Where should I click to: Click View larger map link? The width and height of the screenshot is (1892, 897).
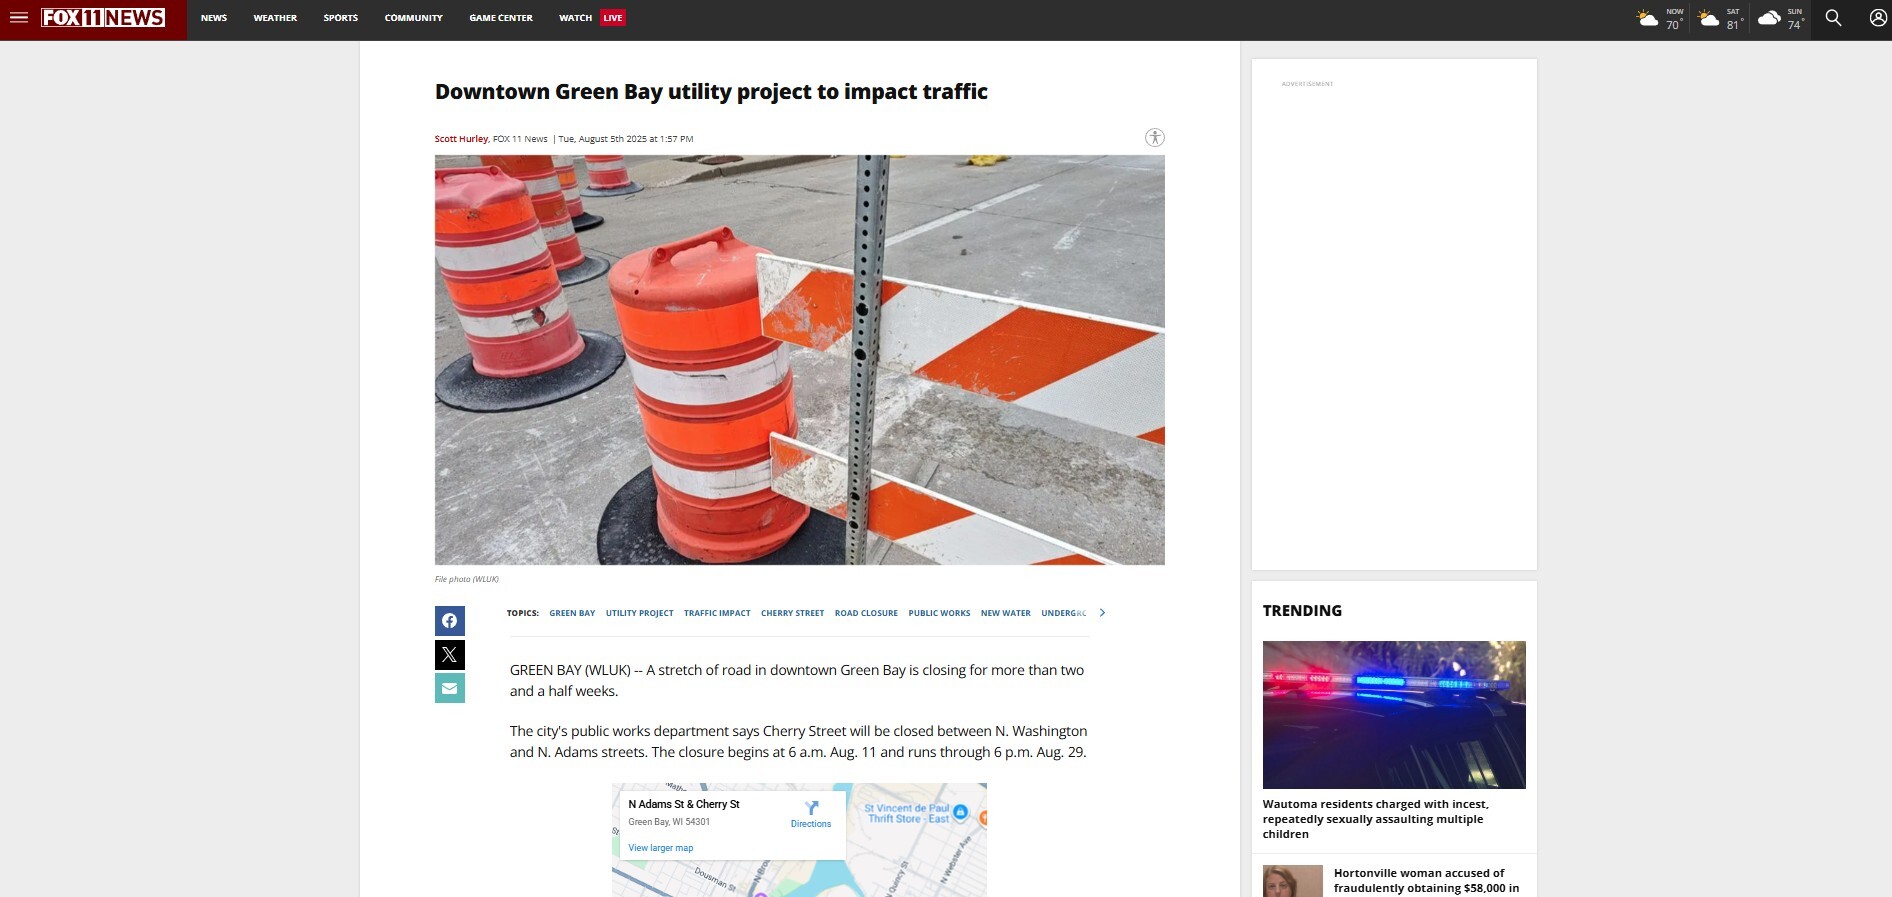(x=661, y=848)
